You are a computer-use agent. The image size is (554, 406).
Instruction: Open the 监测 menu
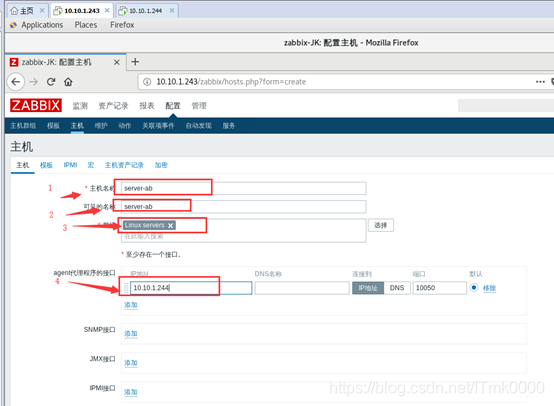click(80, 106)
